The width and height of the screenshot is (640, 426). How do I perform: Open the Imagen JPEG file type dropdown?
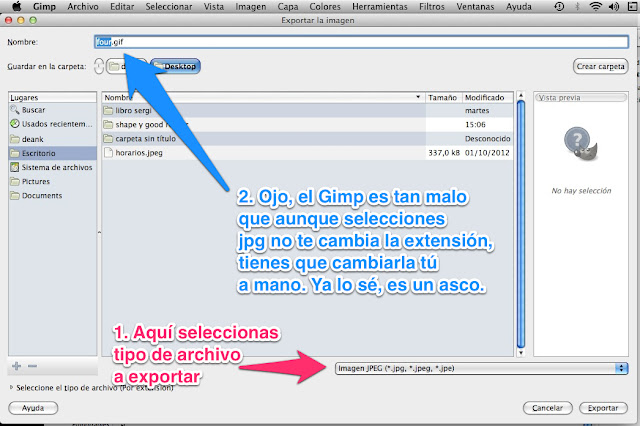tap(481, 368)
